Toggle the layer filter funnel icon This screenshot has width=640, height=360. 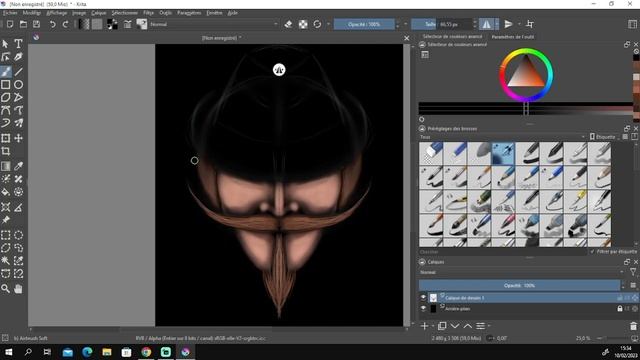tap(633, 272)
